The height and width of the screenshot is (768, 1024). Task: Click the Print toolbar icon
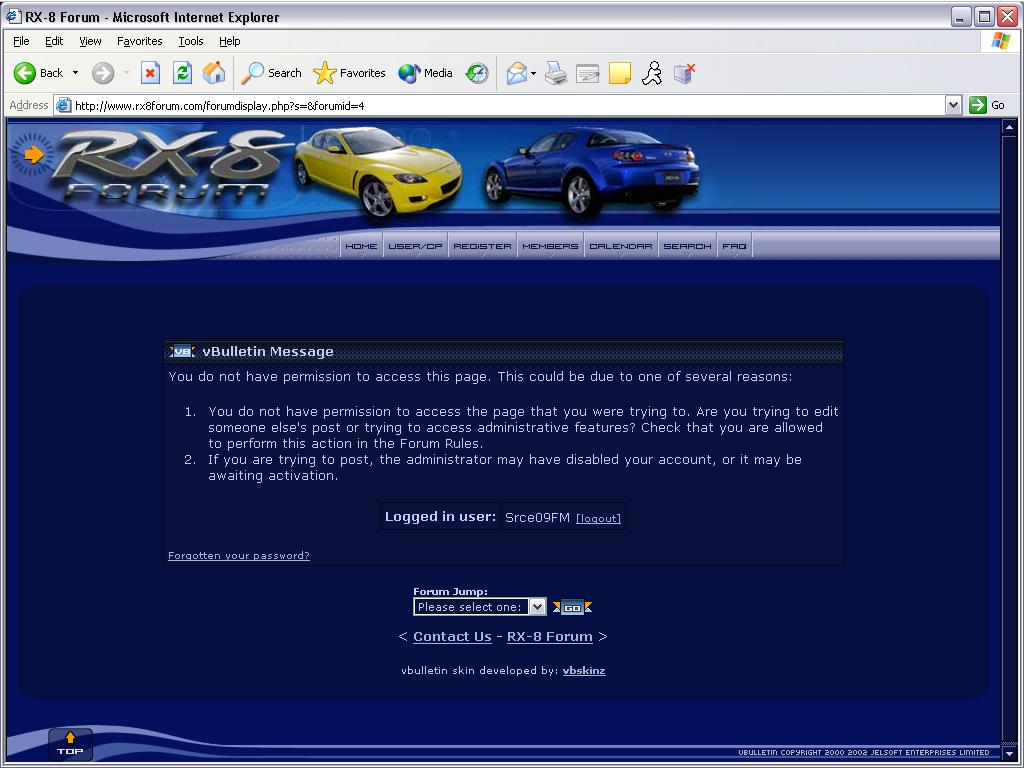click(x=556, y=73)
